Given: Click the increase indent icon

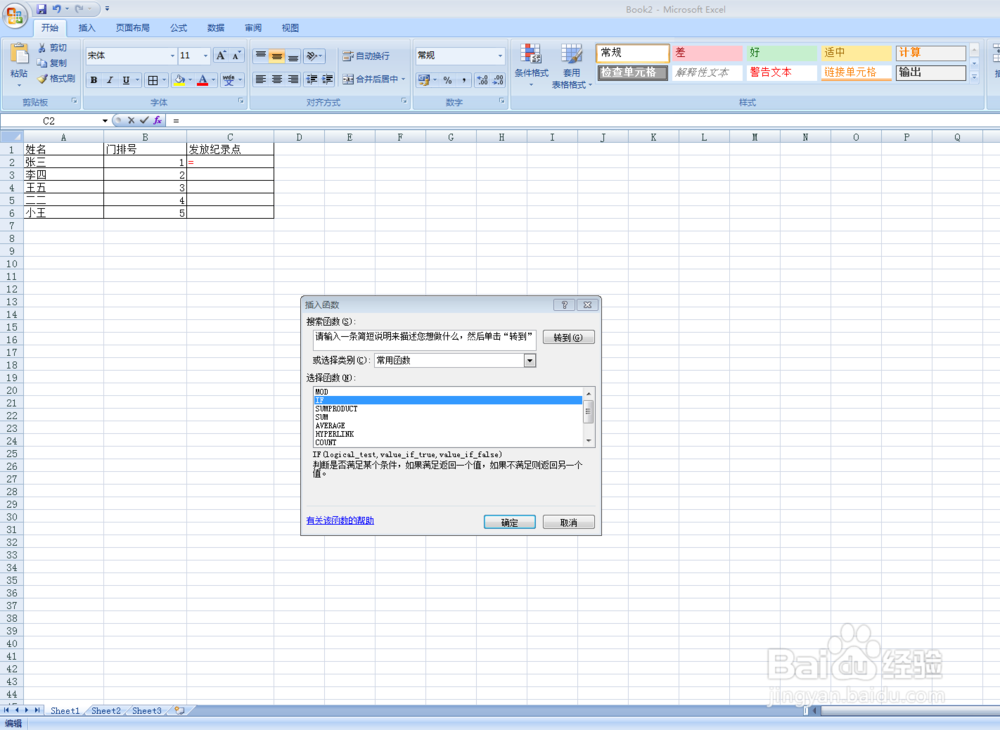Looking at the screenshot, I should pyautogui.click(x=328, y=79).
